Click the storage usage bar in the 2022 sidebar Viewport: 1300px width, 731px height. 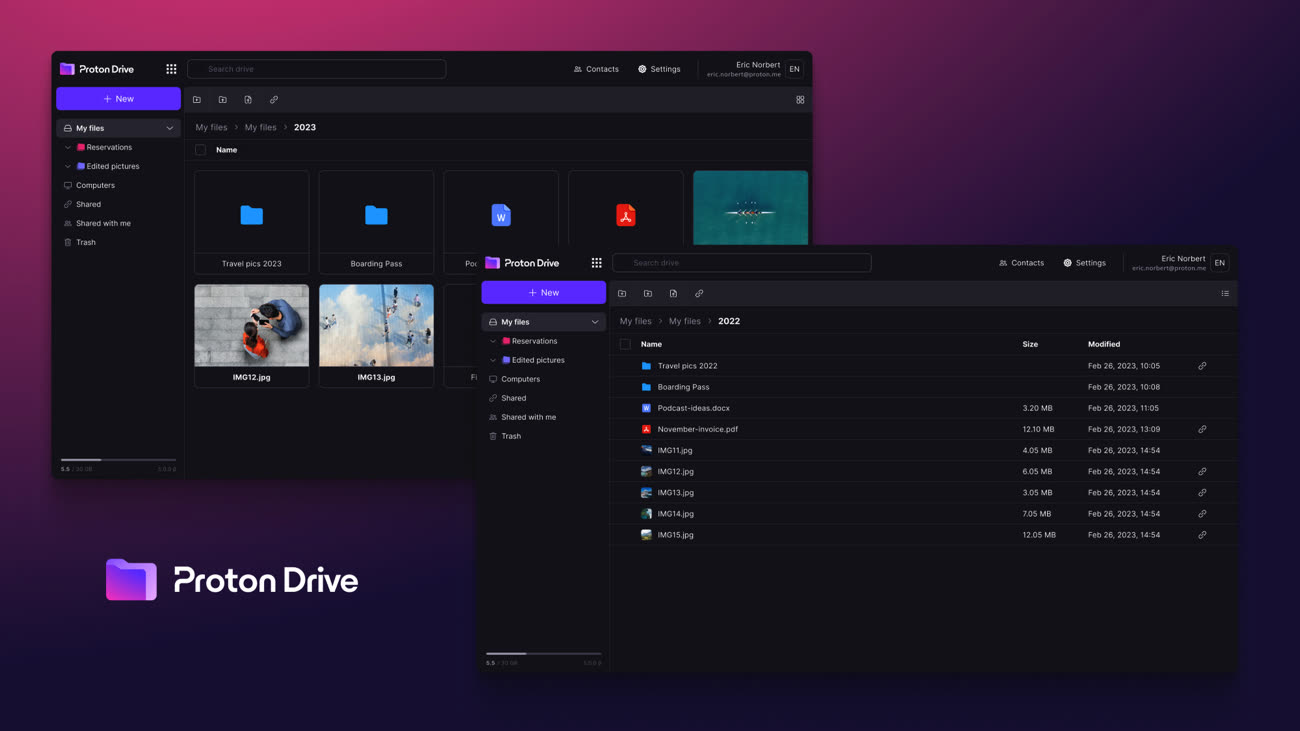point(543,654)
